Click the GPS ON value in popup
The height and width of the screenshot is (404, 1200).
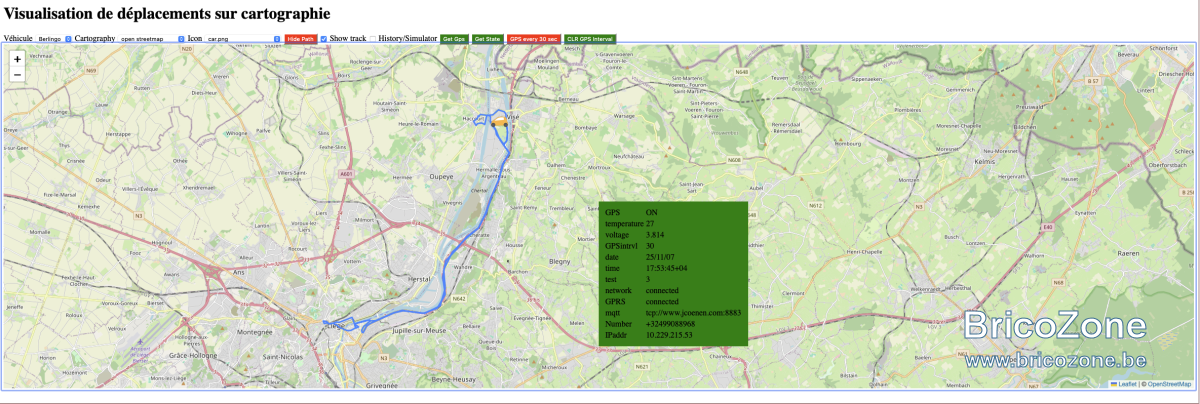pyautogui.click(x=651, y=212)
